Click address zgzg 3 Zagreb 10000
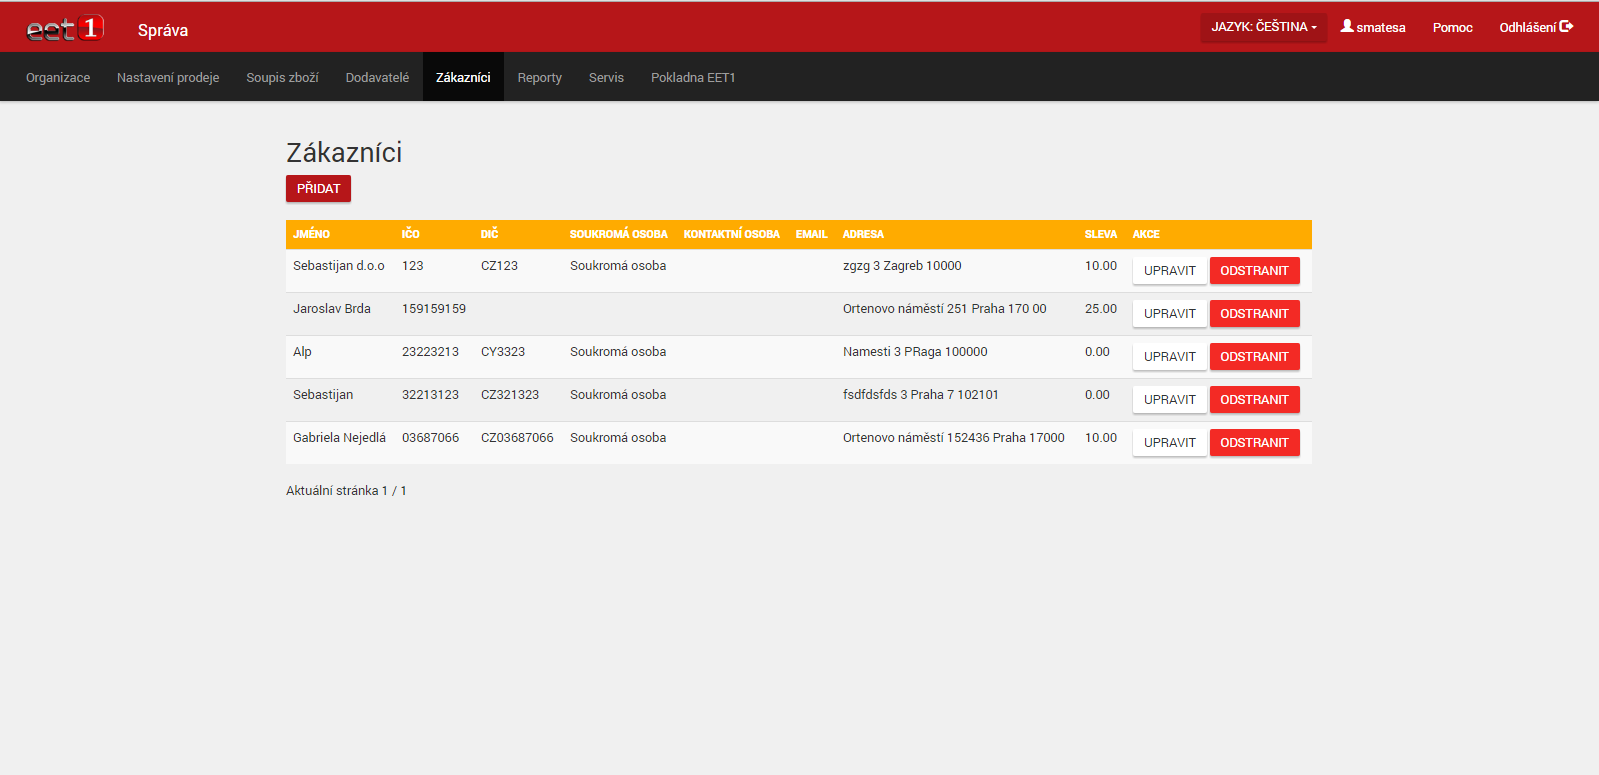This screenshot has height=775, width=1599. coord(902,266)
